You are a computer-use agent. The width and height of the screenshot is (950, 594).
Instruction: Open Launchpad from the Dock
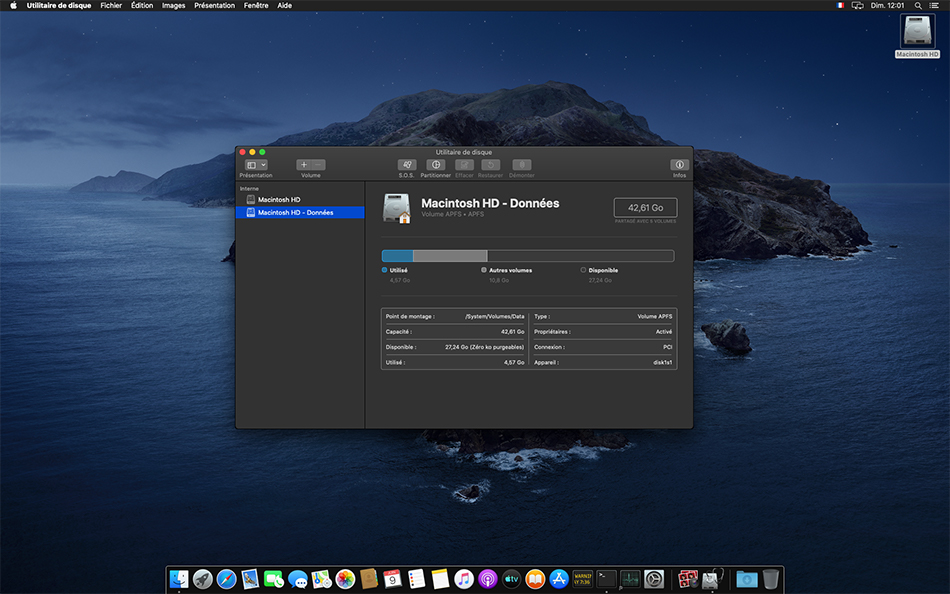click(202, 579)
